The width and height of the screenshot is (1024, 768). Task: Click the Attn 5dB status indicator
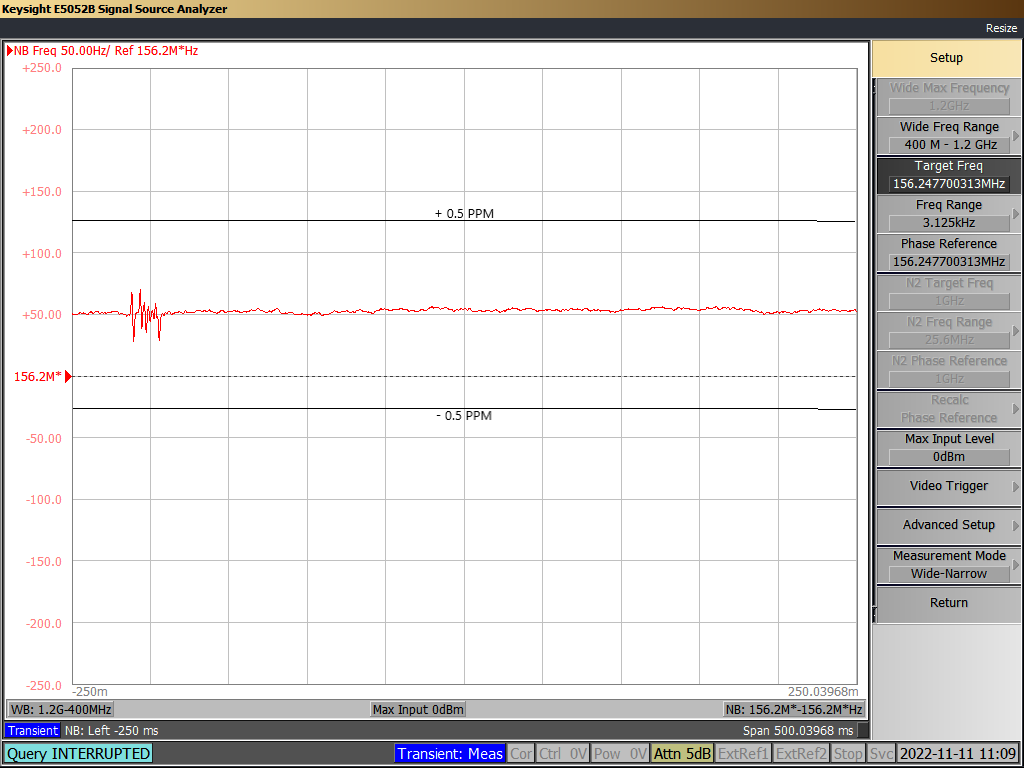[683, 754]
